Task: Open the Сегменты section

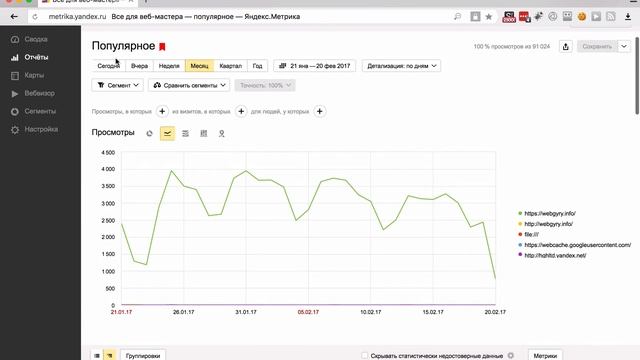Action: [40, 111]
